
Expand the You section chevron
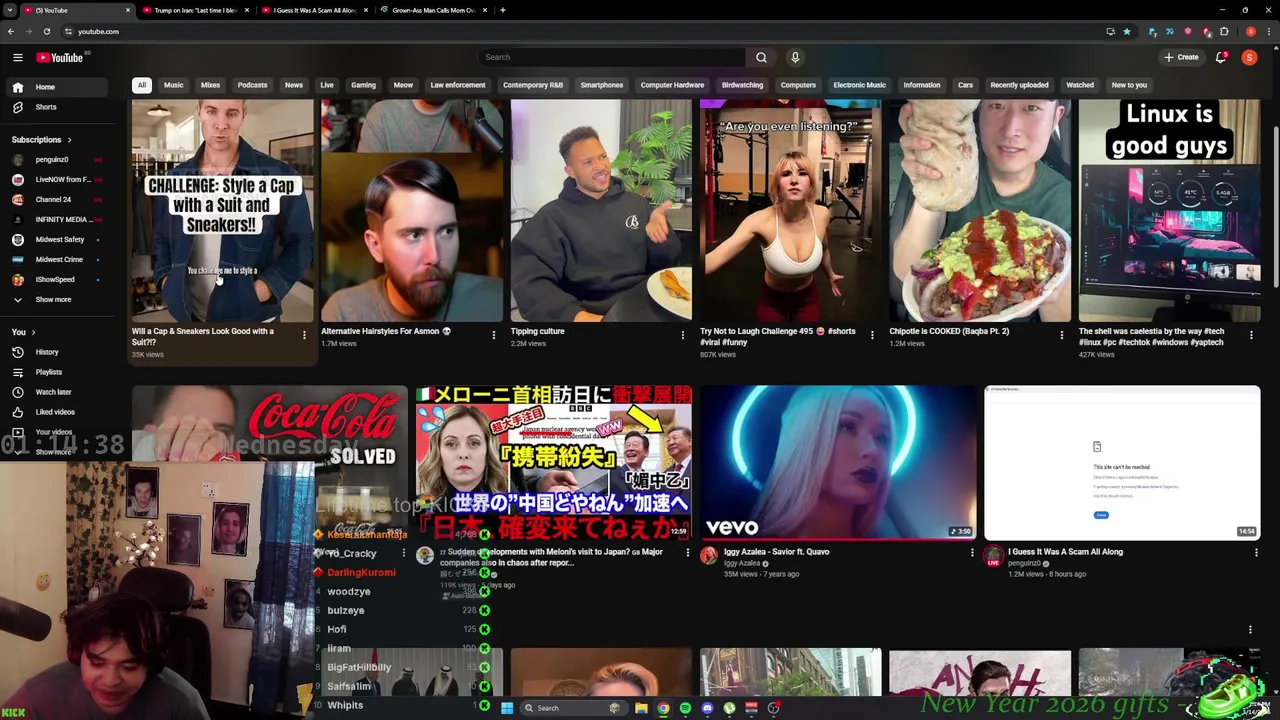coord(33,332)
